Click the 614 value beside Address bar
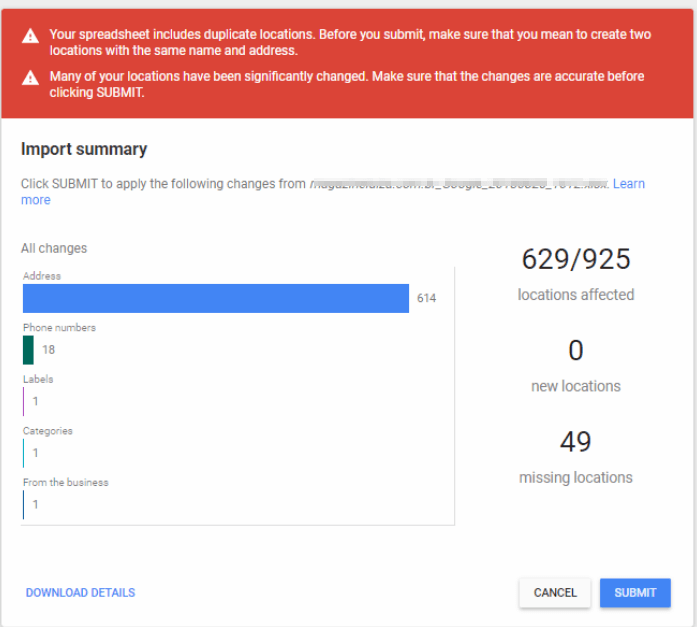The height and width of the screenshot is (627, 697). 426,298
